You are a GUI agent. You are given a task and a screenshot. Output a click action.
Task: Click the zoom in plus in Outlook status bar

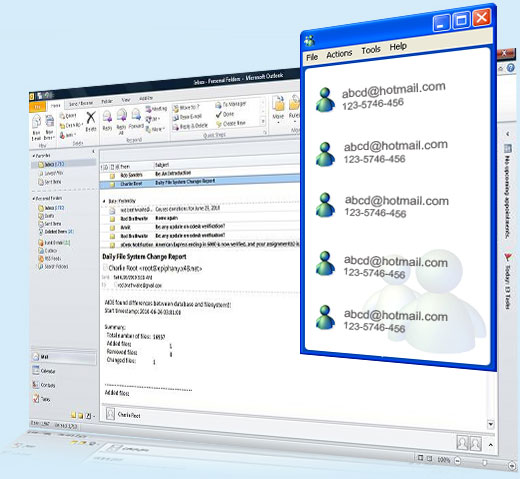(511, 465)
